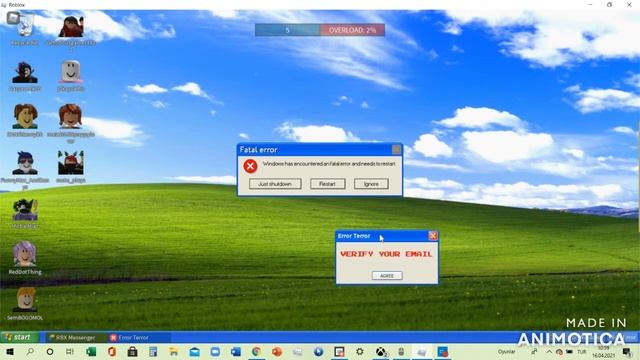Click the red error X icon in Fatal error
This screenshot has height=360, width=640.
click(x=250, y=166)
